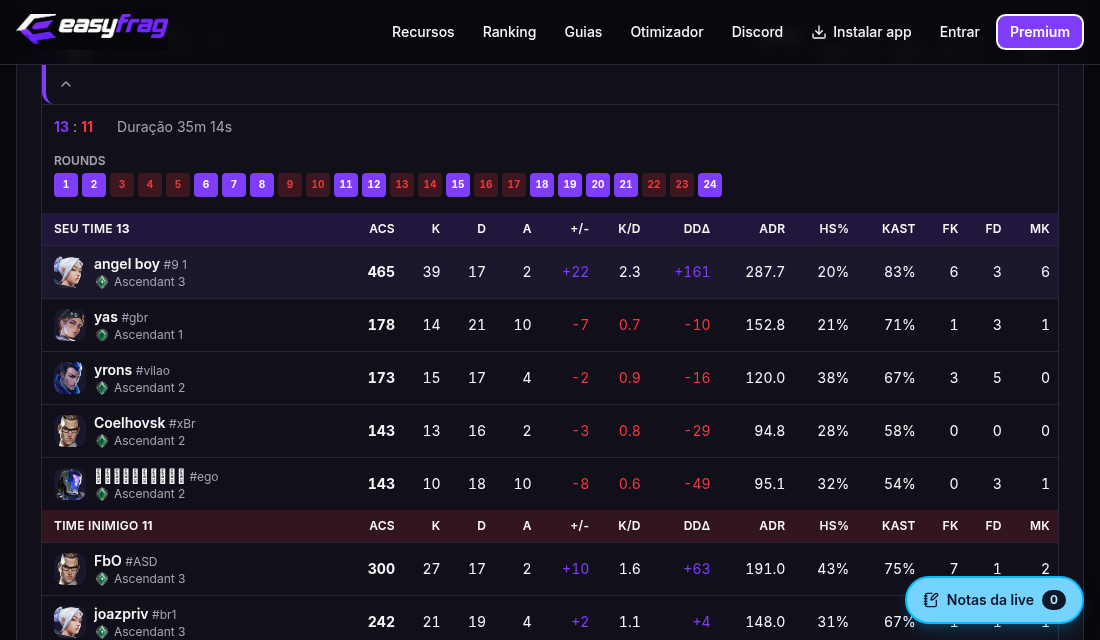Image resolution: width=1100 pixels, height=640 pixels.
Task: Open the Notas da live button
Action: point(994,600)
